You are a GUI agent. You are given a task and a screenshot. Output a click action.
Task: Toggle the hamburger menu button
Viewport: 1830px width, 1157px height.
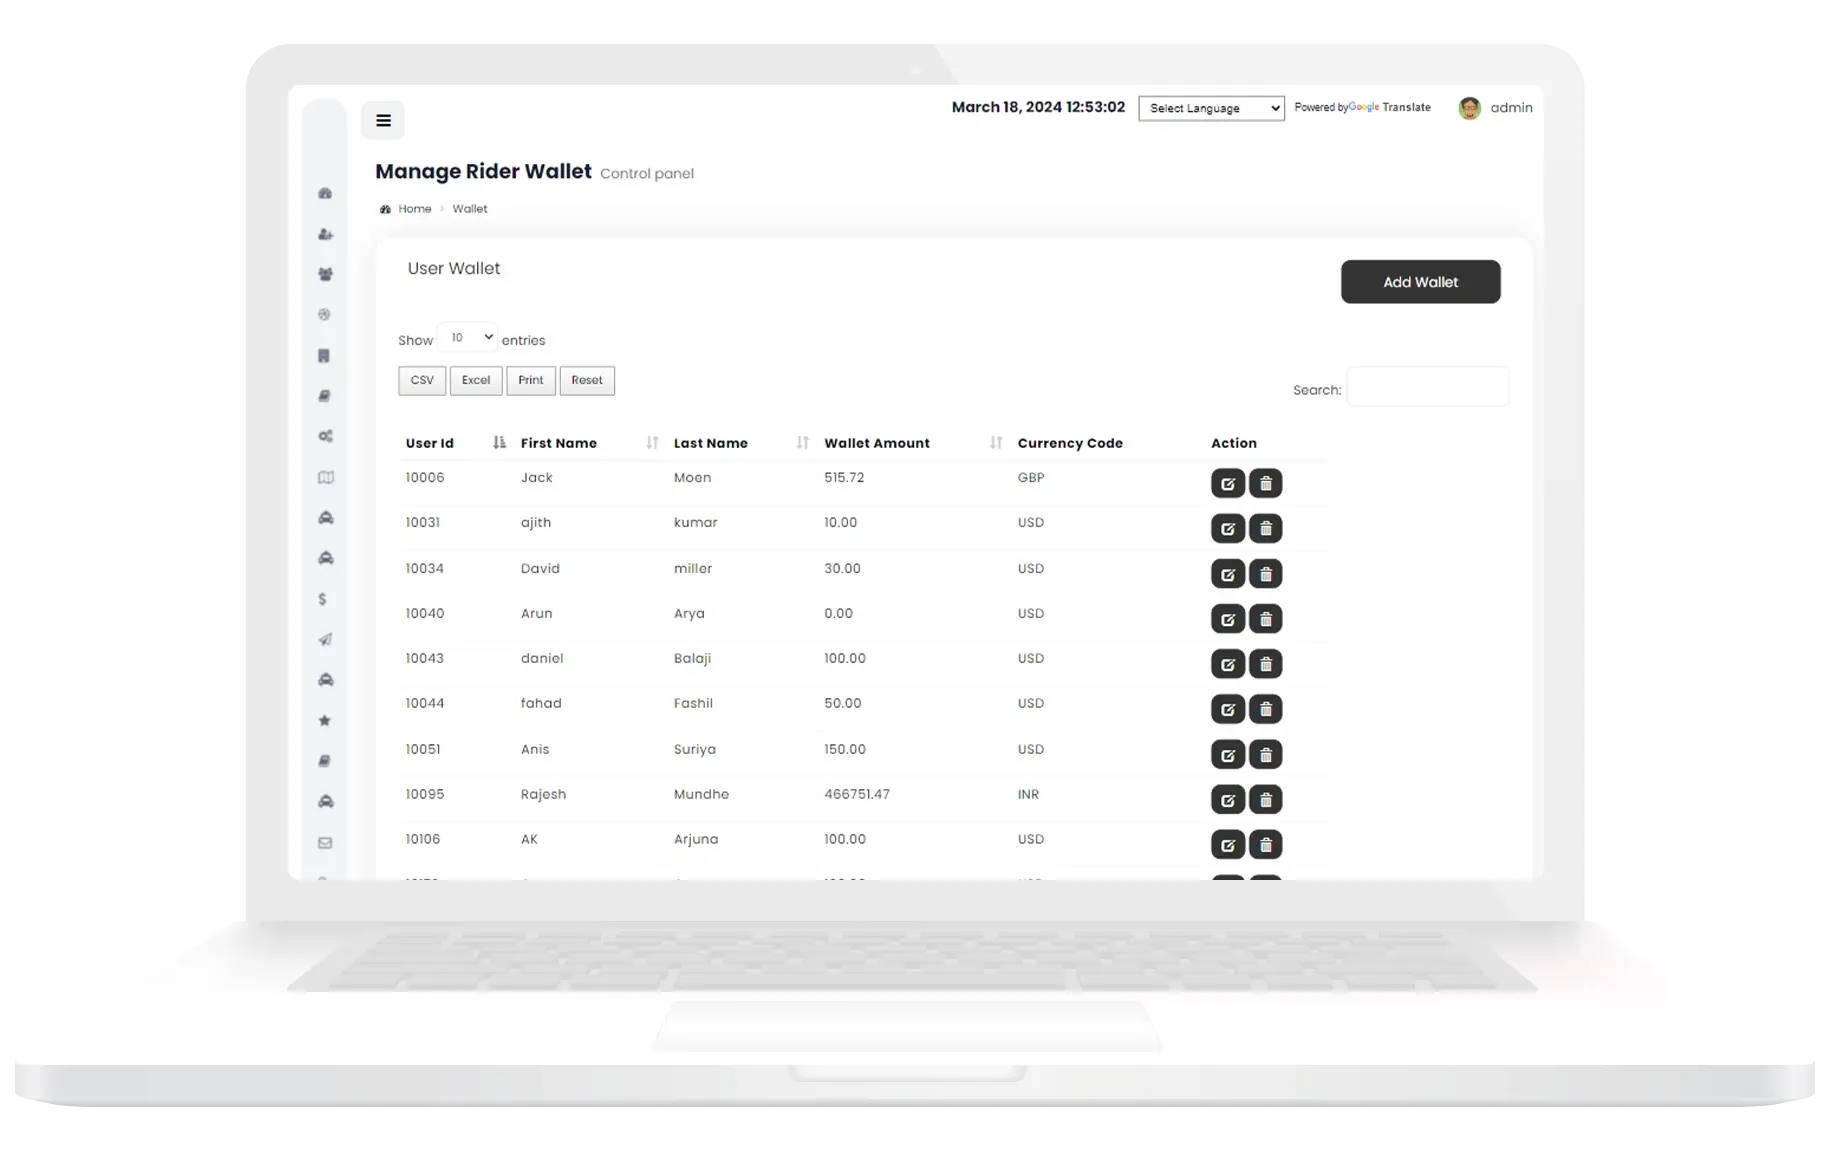383,120
